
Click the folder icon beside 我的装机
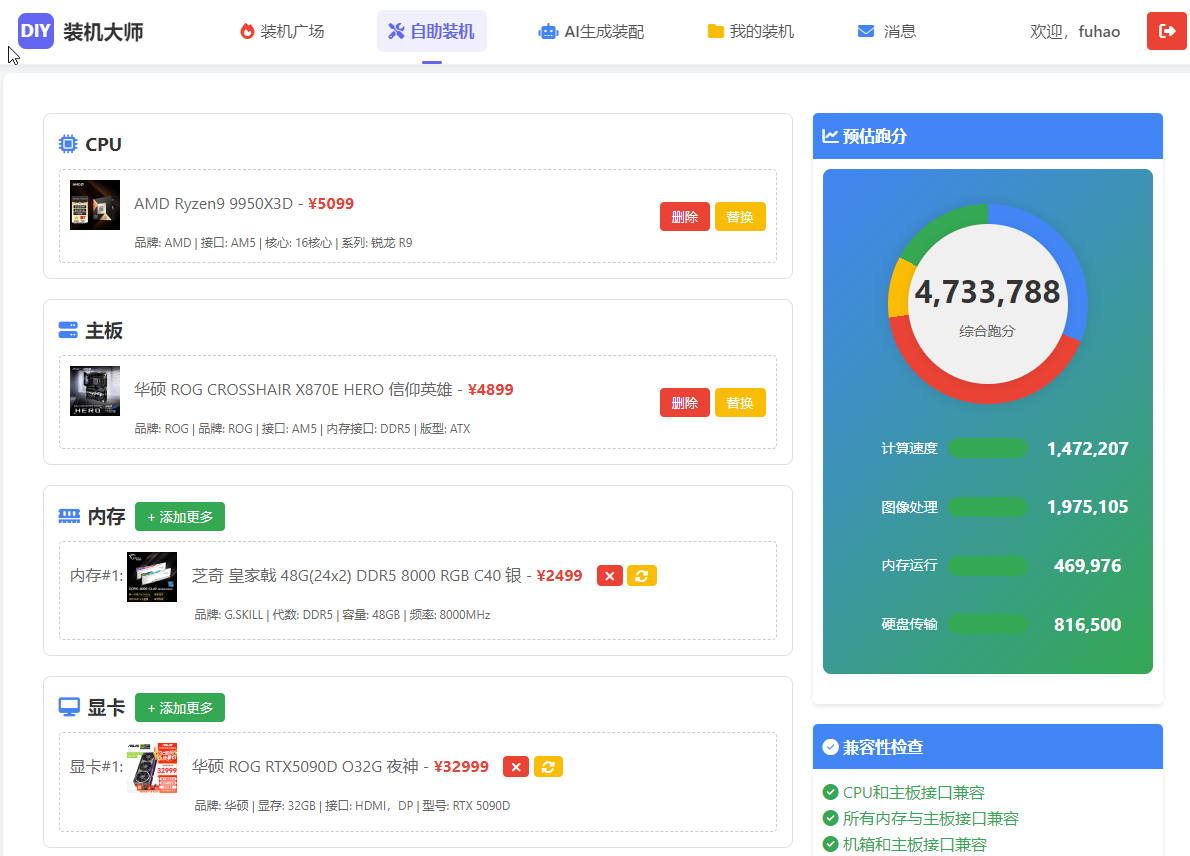pos(715,31)
